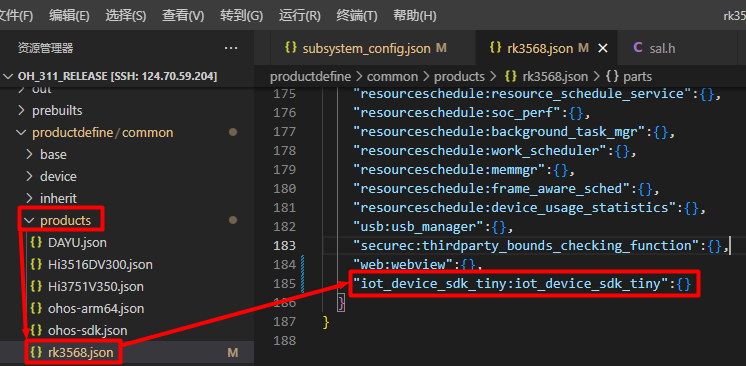This screenshot has width=746, height=366.
Task: Click breadcrumb segment products
Action: point(459,77)
